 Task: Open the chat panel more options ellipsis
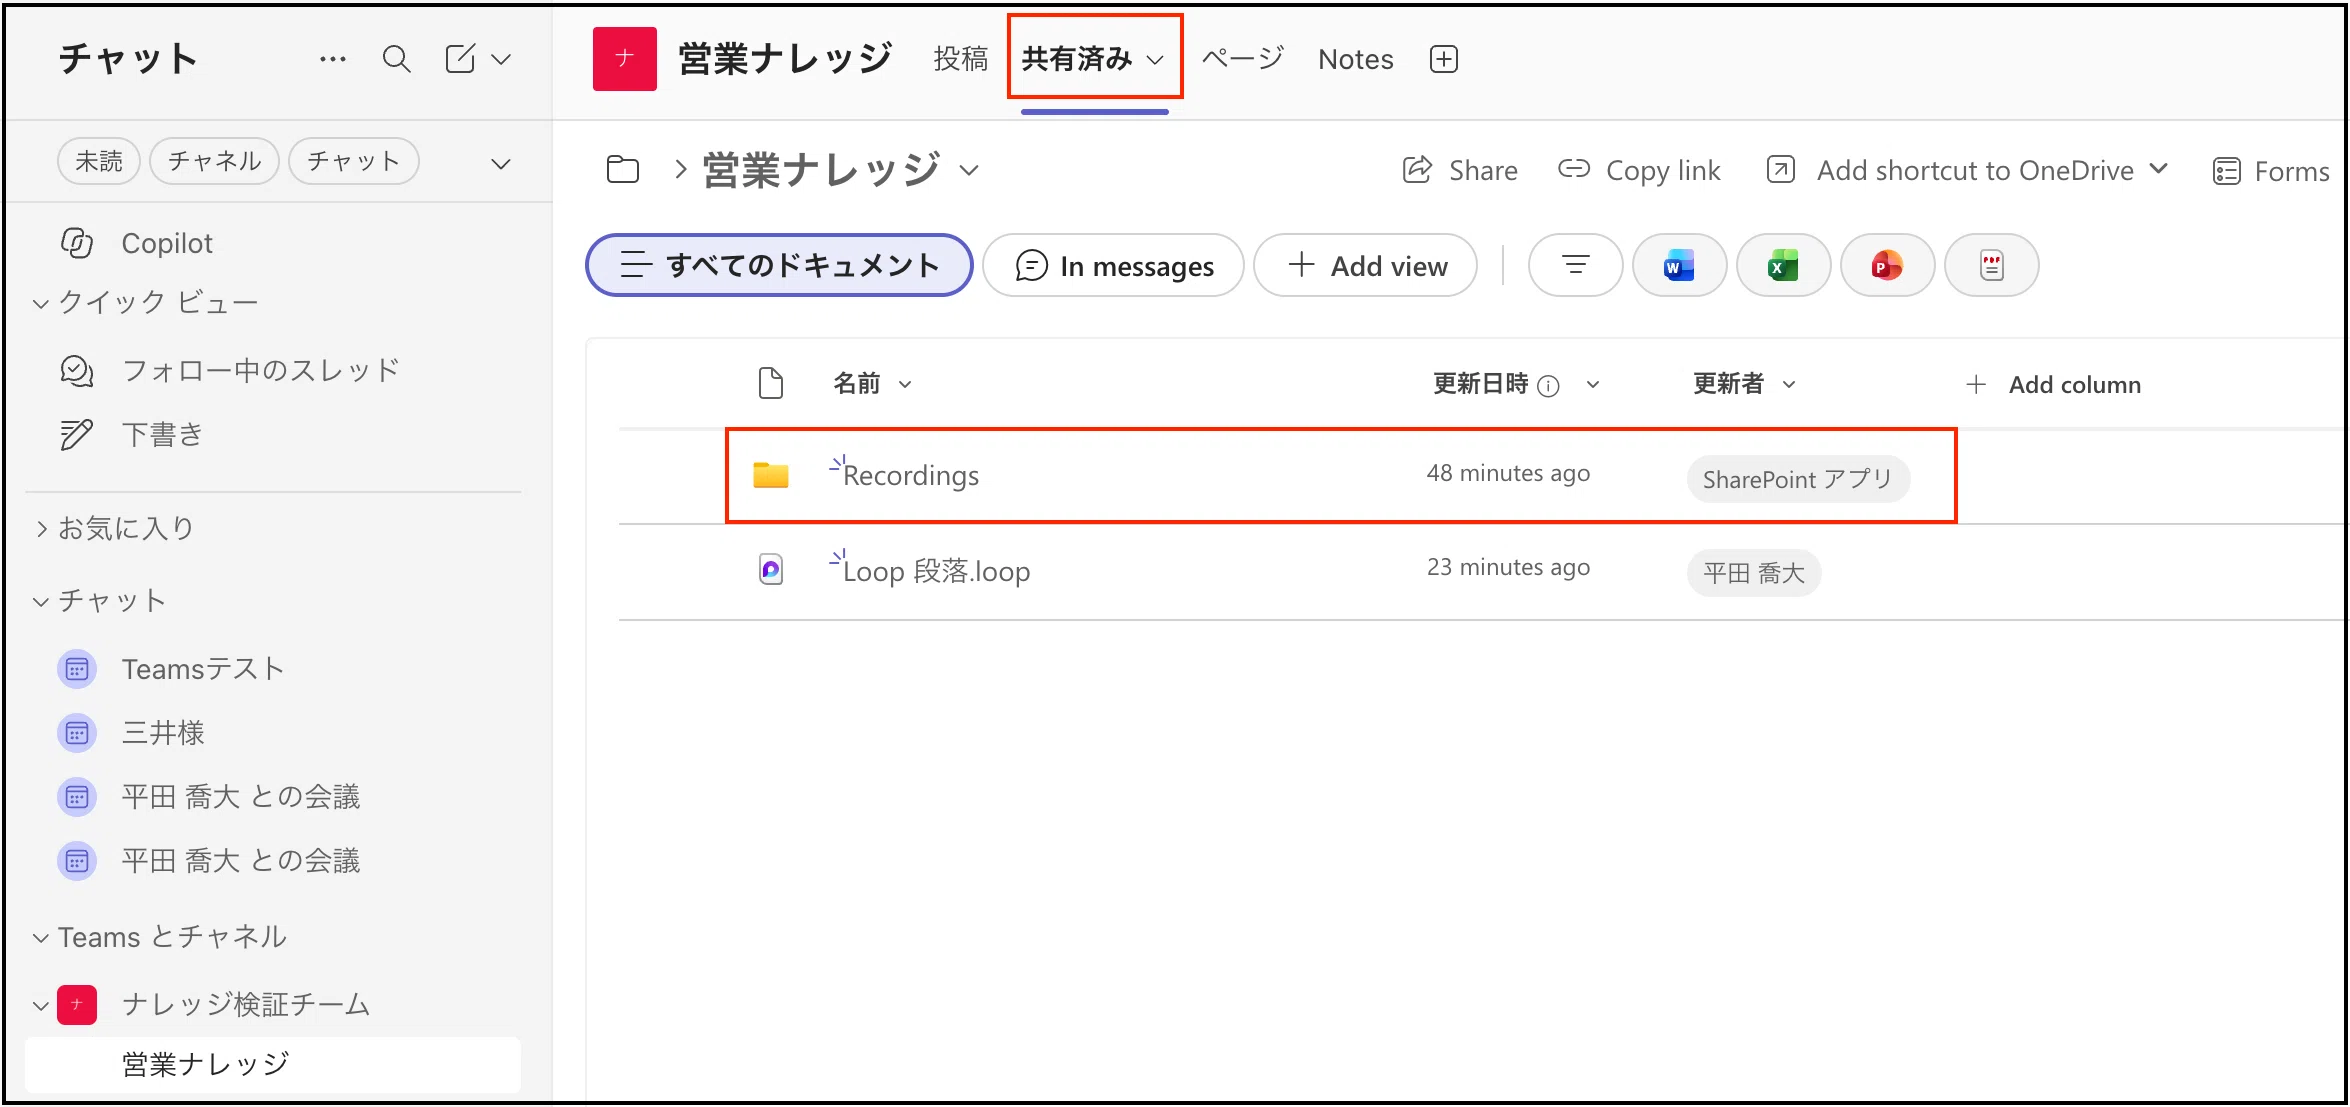point(333,59)
